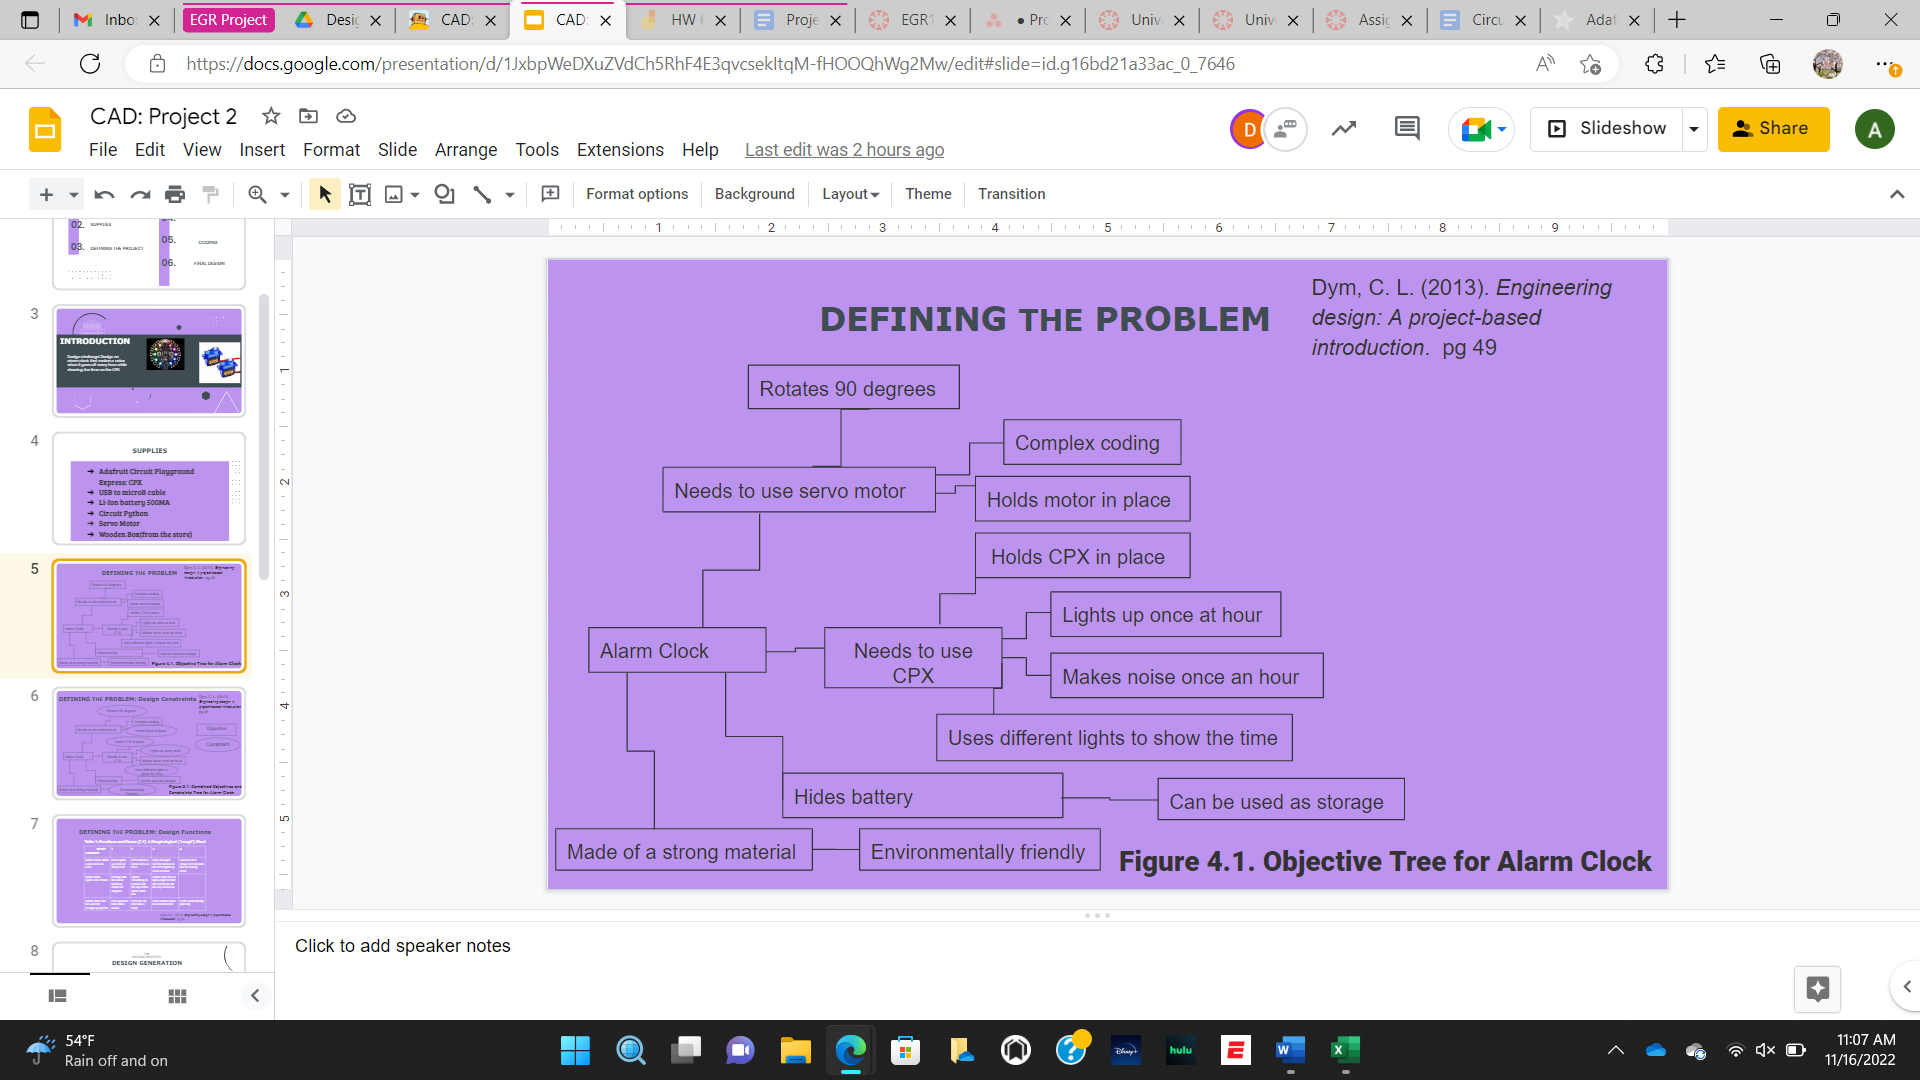The width and height of the screenshot is (1920, 1080).
Task: Switch to grid view of slides
Action: pyautogui.click(x=177, y=996)
